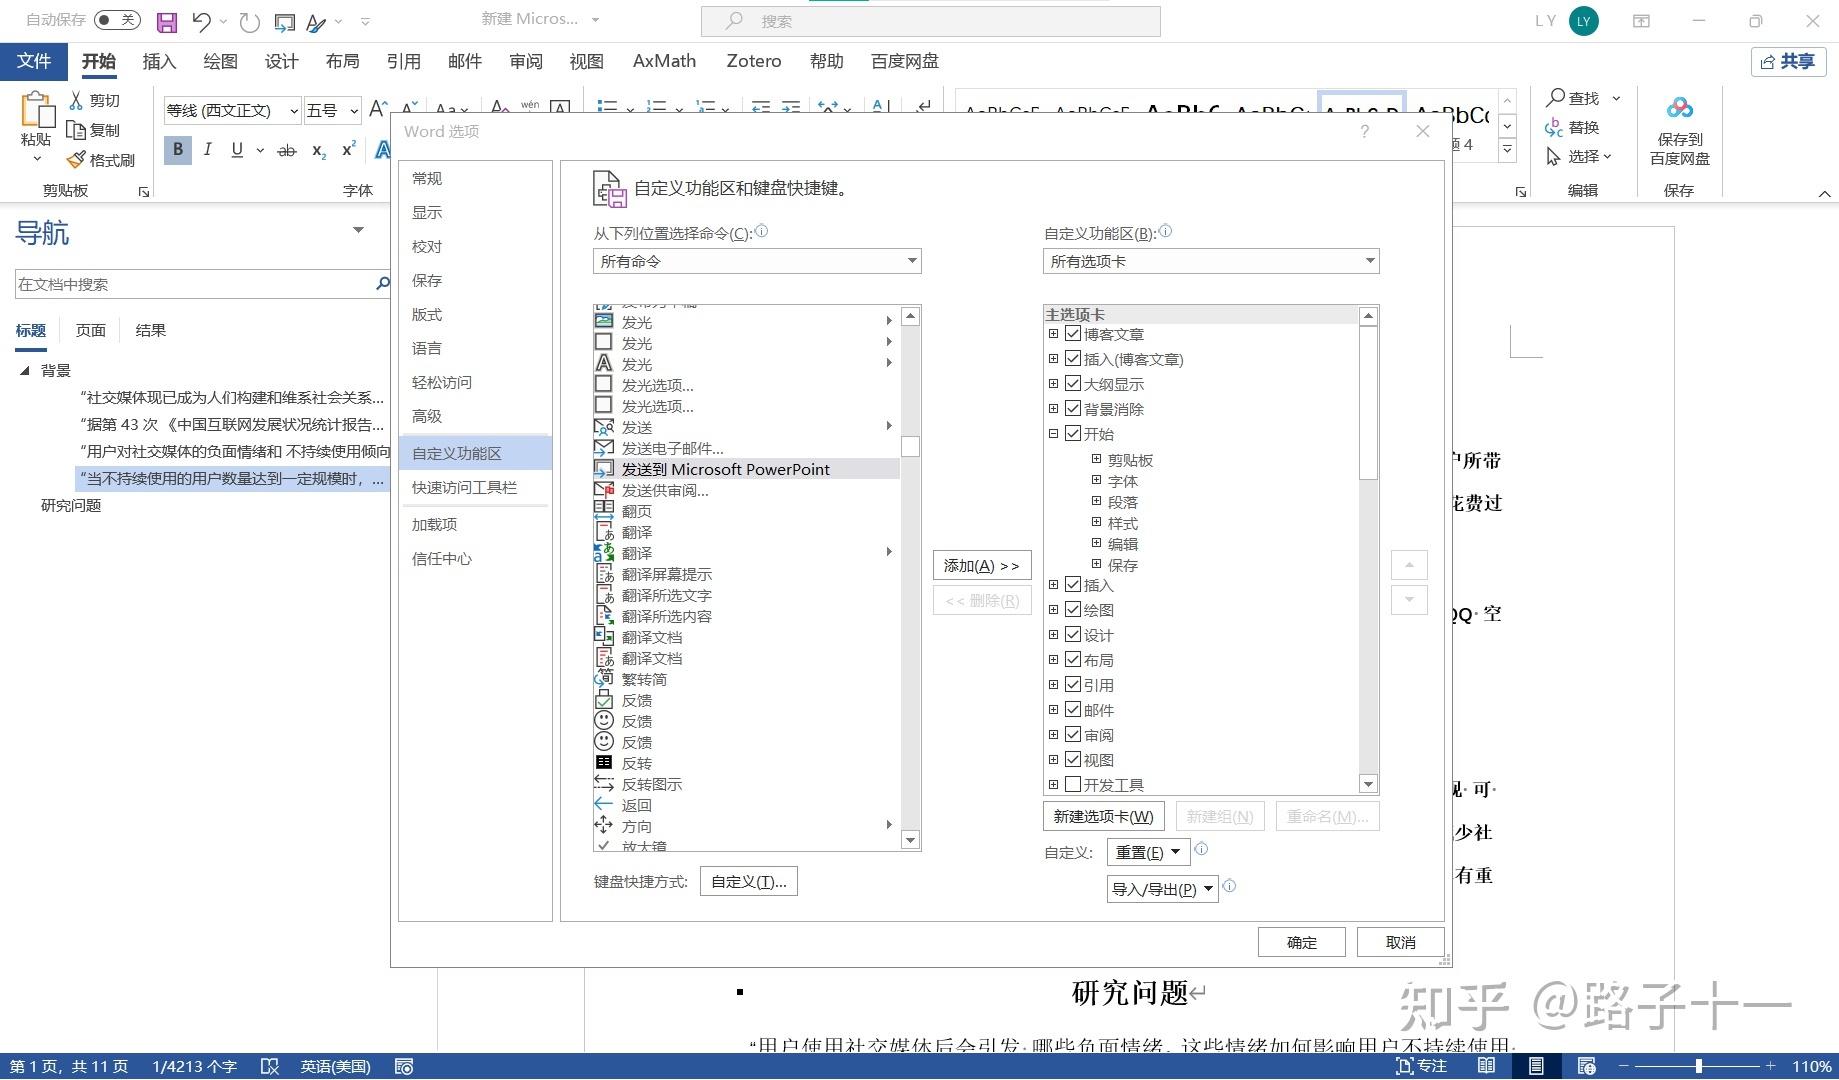Click the 共享 share button
1839x1080 pixels.
1788,62
